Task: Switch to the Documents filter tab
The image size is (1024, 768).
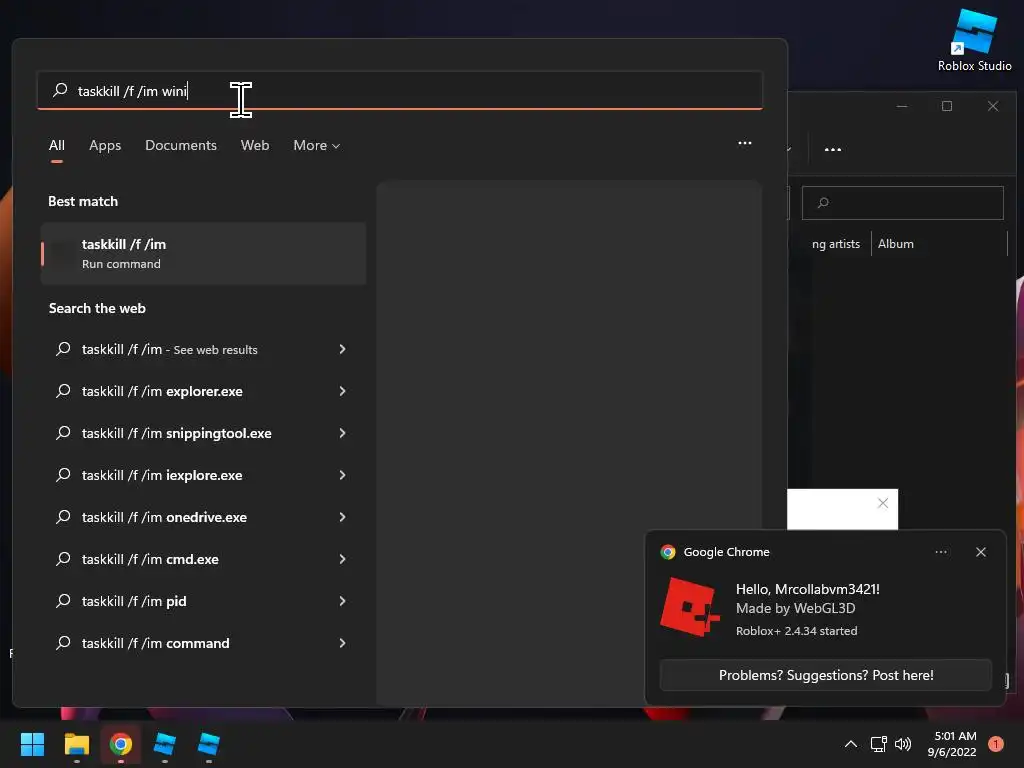Action: (181, 146)
